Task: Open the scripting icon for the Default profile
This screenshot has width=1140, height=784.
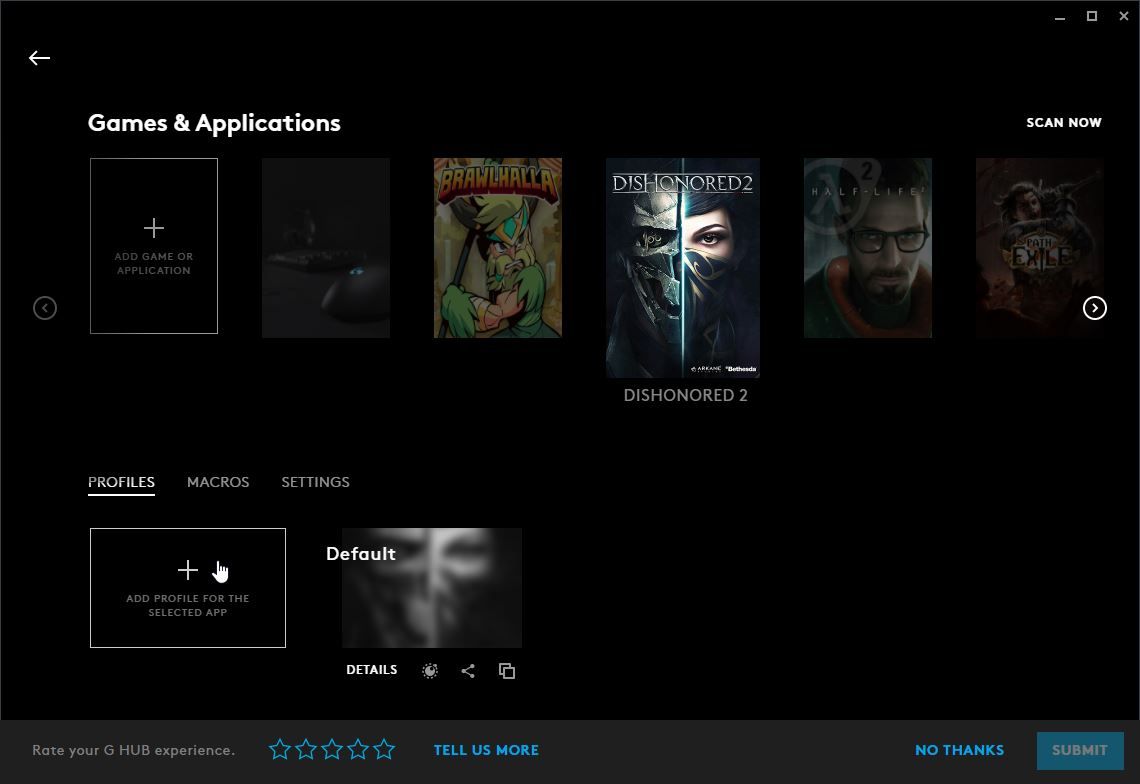Action: pyautogui.click(x=430, y=671)
